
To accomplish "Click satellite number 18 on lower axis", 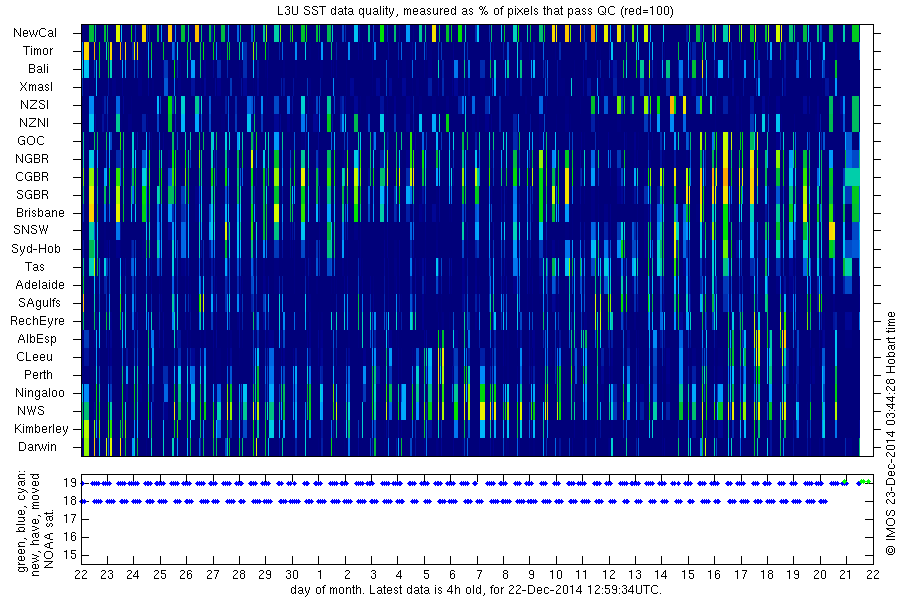I will (70, 501).
